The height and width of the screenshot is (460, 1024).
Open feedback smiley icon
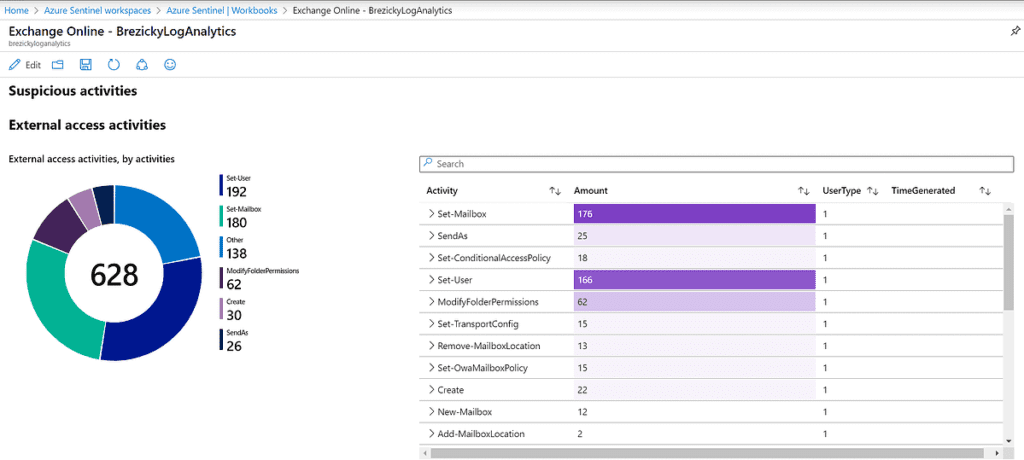pyautogui.click(x=170, y=65)
